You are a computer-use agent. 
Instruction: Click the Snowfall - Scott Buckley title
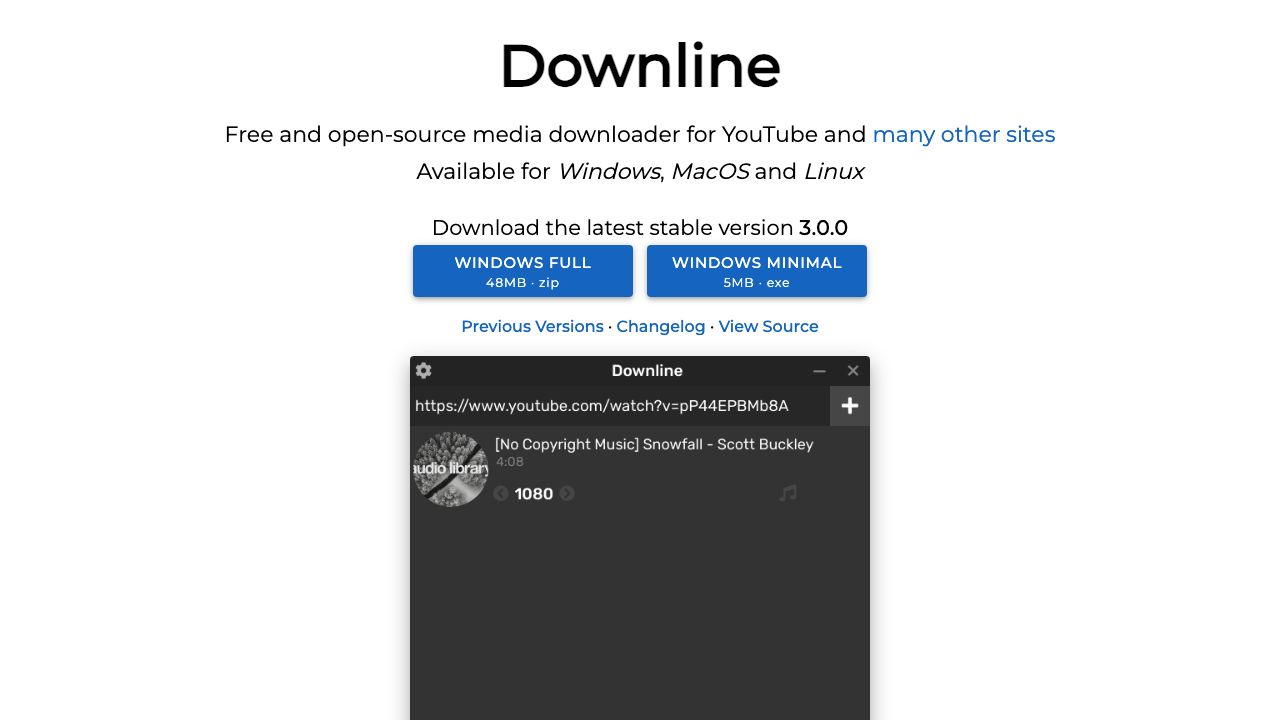point(654,444)
